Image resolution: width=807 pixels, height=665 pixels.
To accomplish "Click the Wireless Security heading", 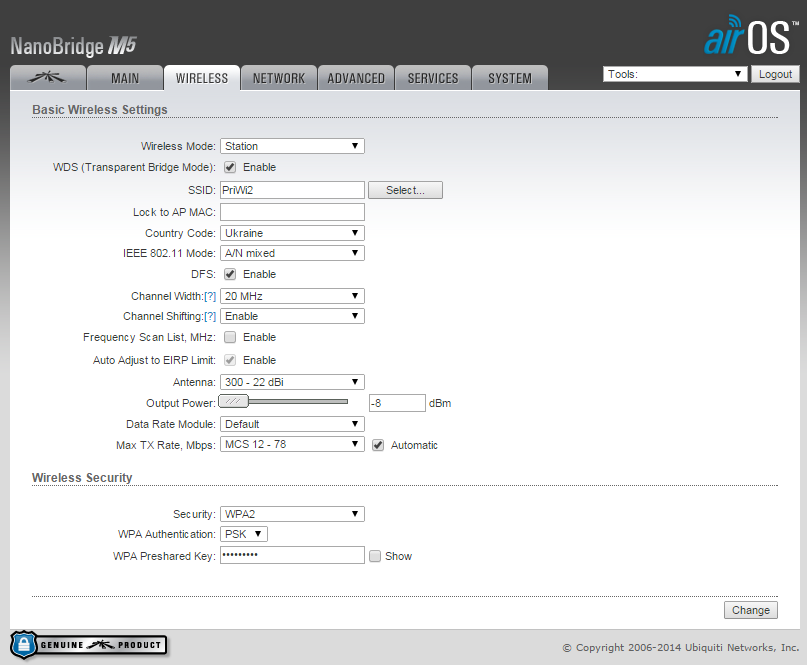I will point(82,478).
